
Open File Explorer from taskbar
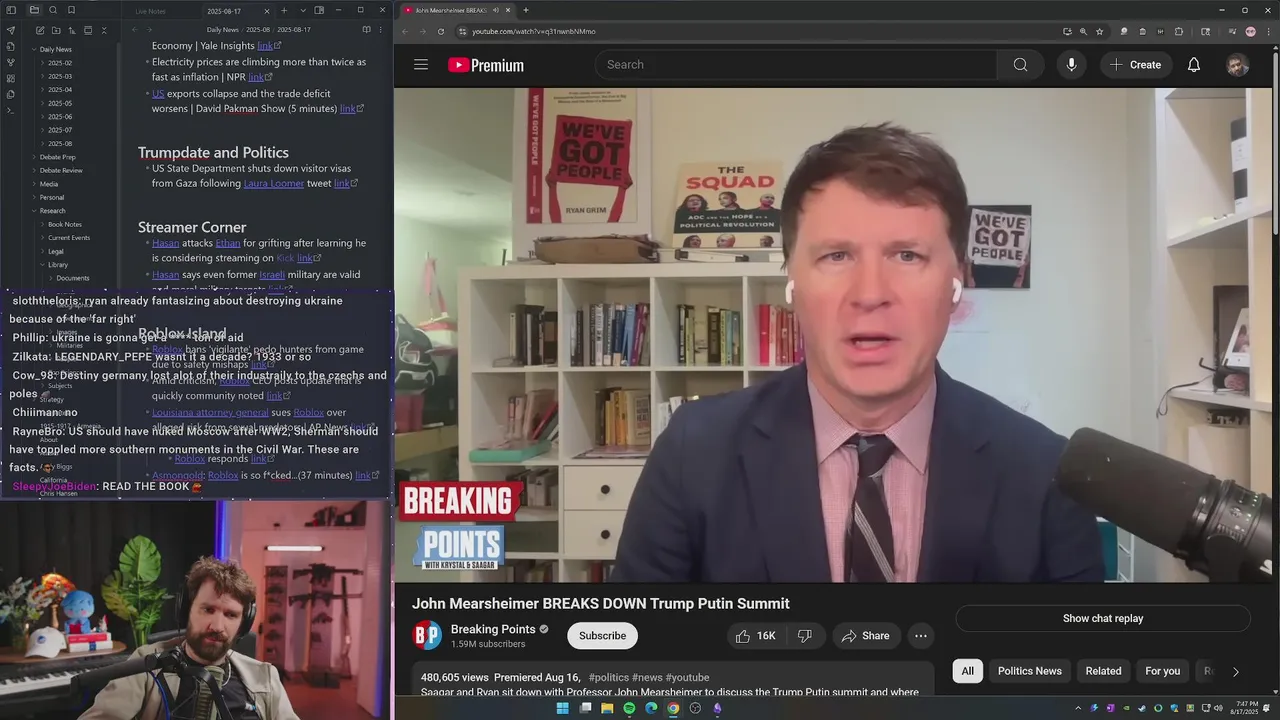pyautogui.click(x=607, y=708)
